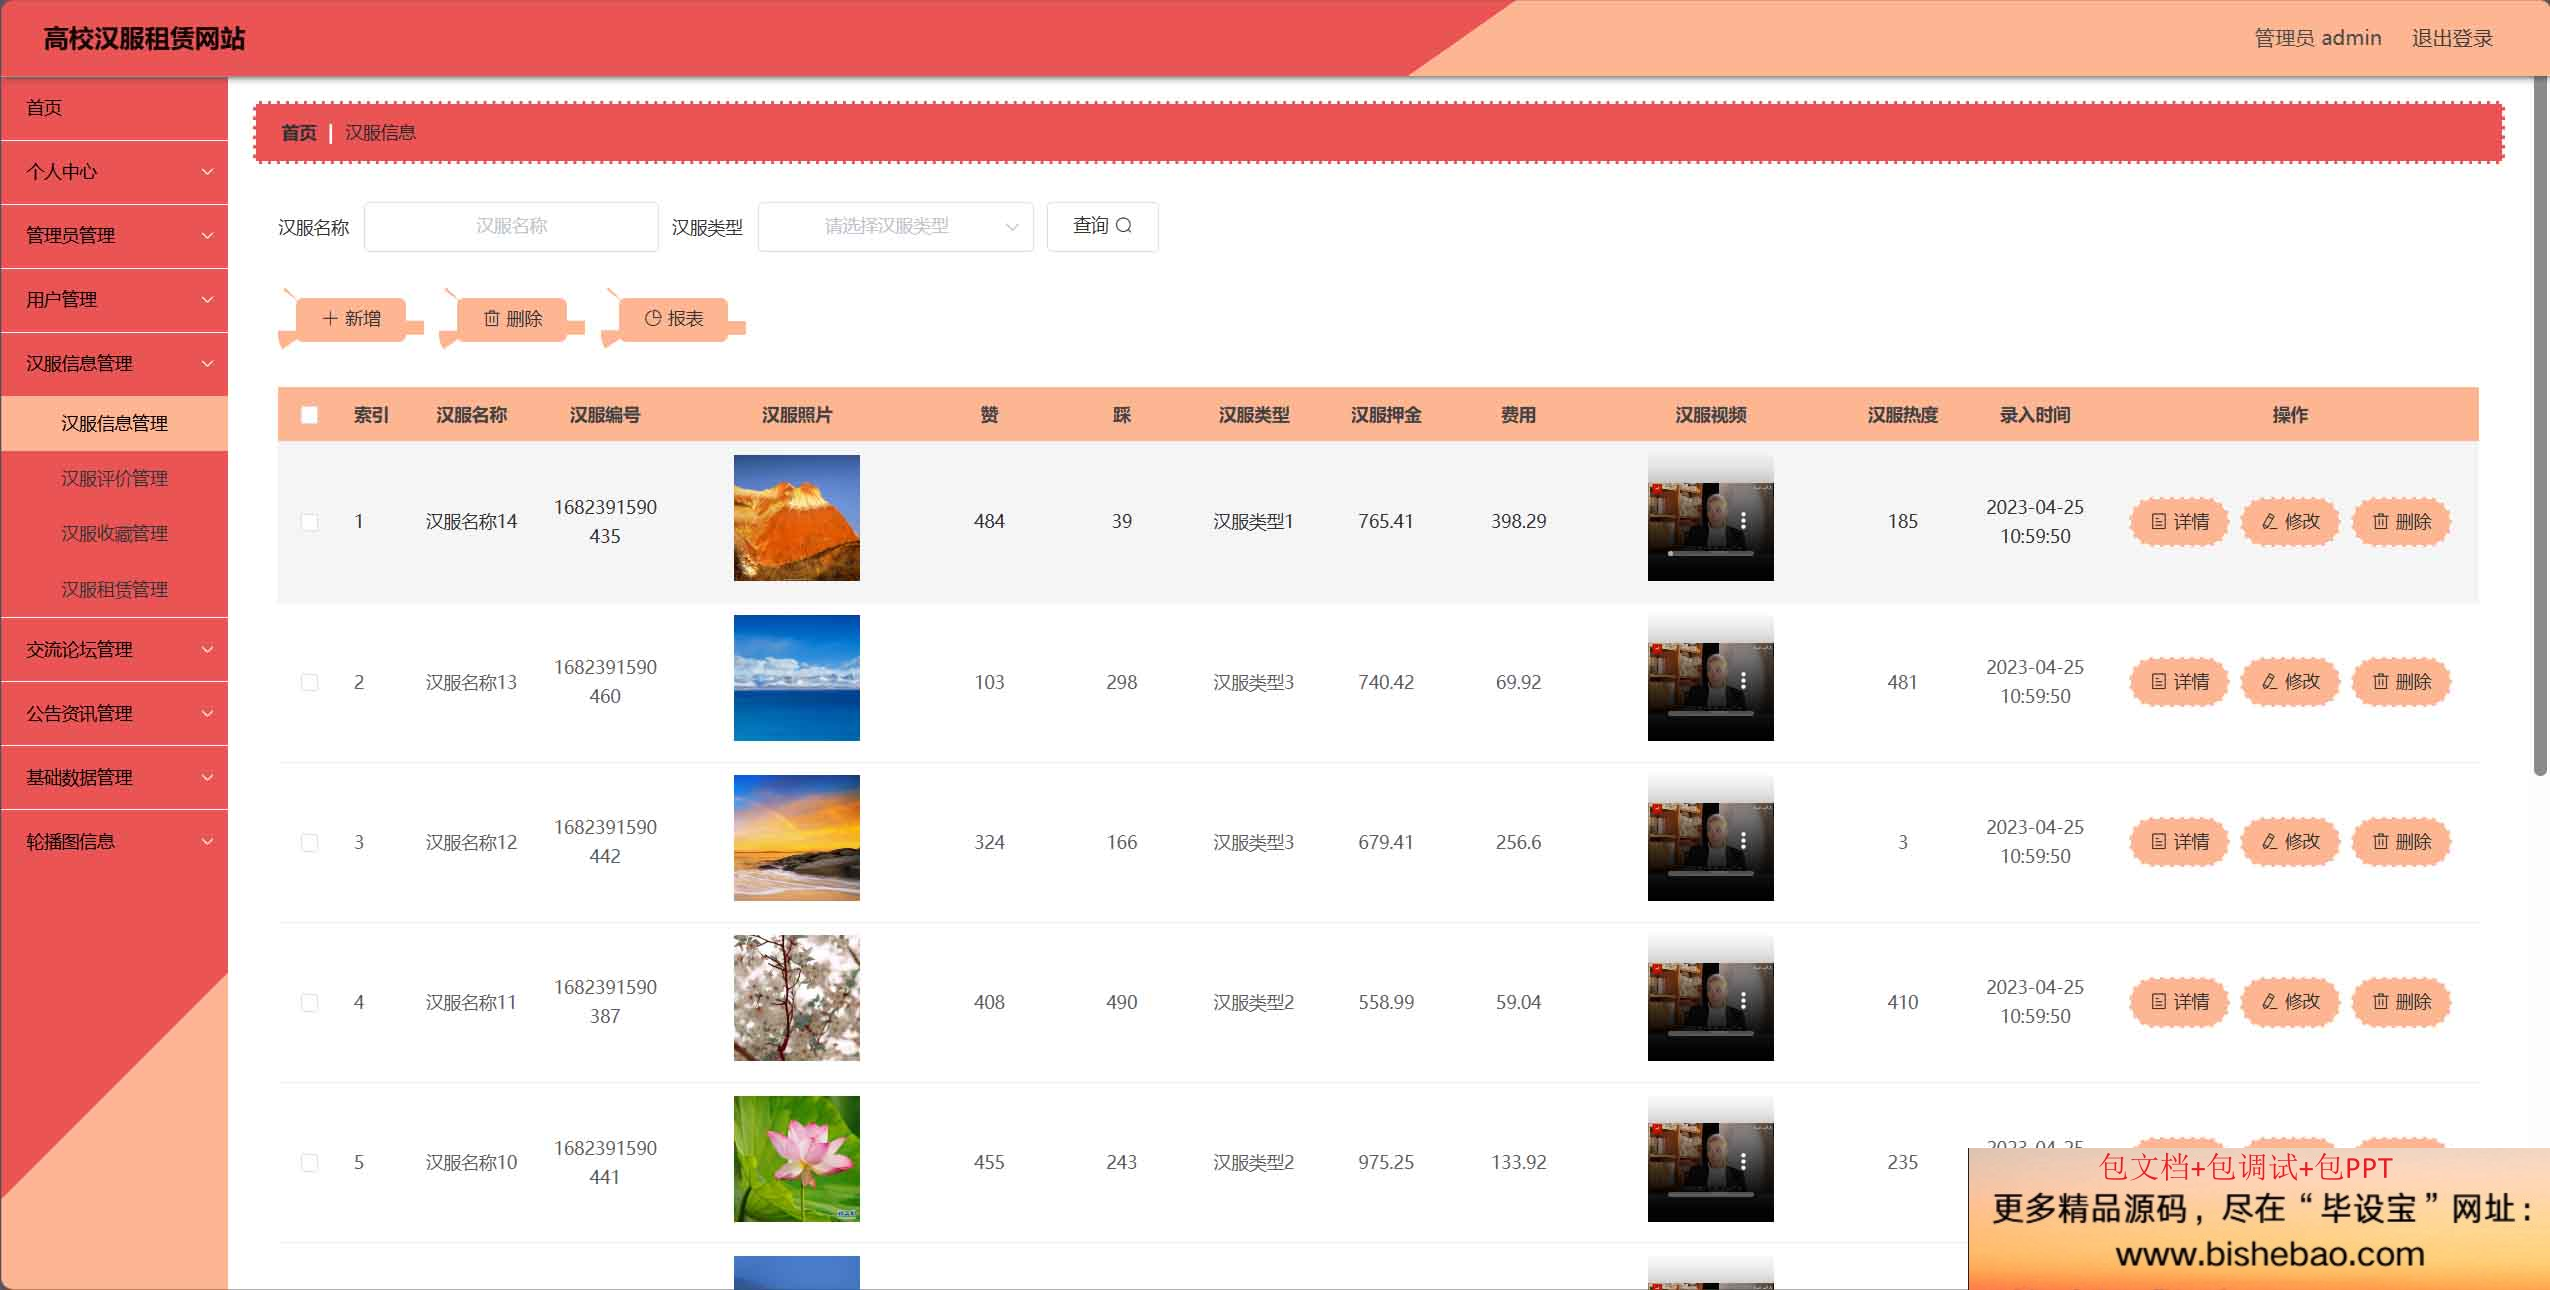2550x1290 pixels.
Task: Focus the 汉服名称 search input
Action: coord(511,226)
